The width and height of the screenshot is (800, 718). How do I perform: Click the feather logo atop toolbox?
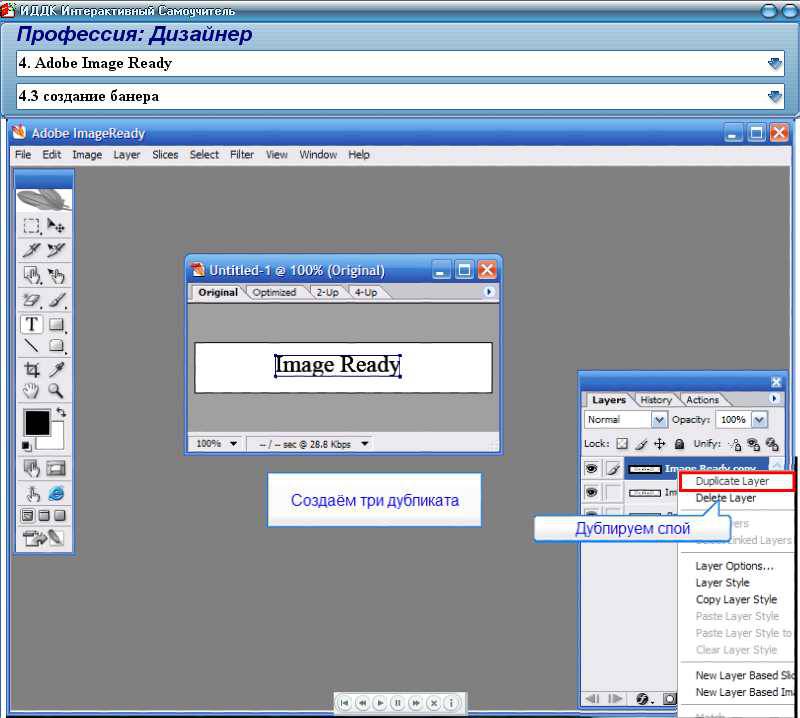[44, 200]
